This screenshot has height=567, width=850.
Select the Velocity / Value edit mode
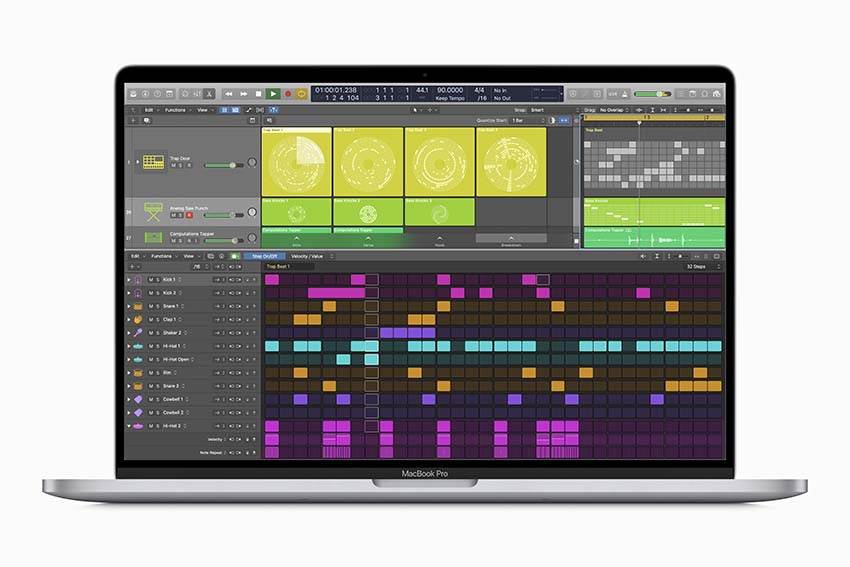point(307,256)
